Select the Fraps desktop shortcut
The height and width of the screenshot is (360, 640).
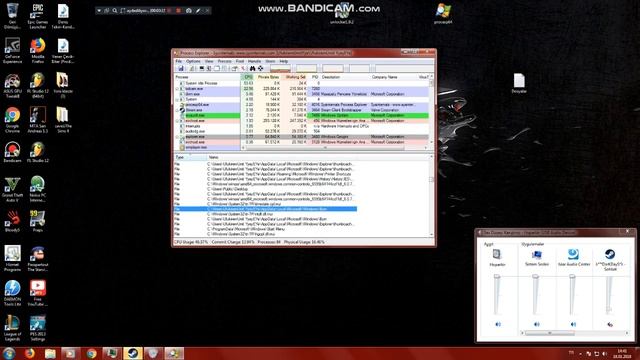[x=38, y=221]
